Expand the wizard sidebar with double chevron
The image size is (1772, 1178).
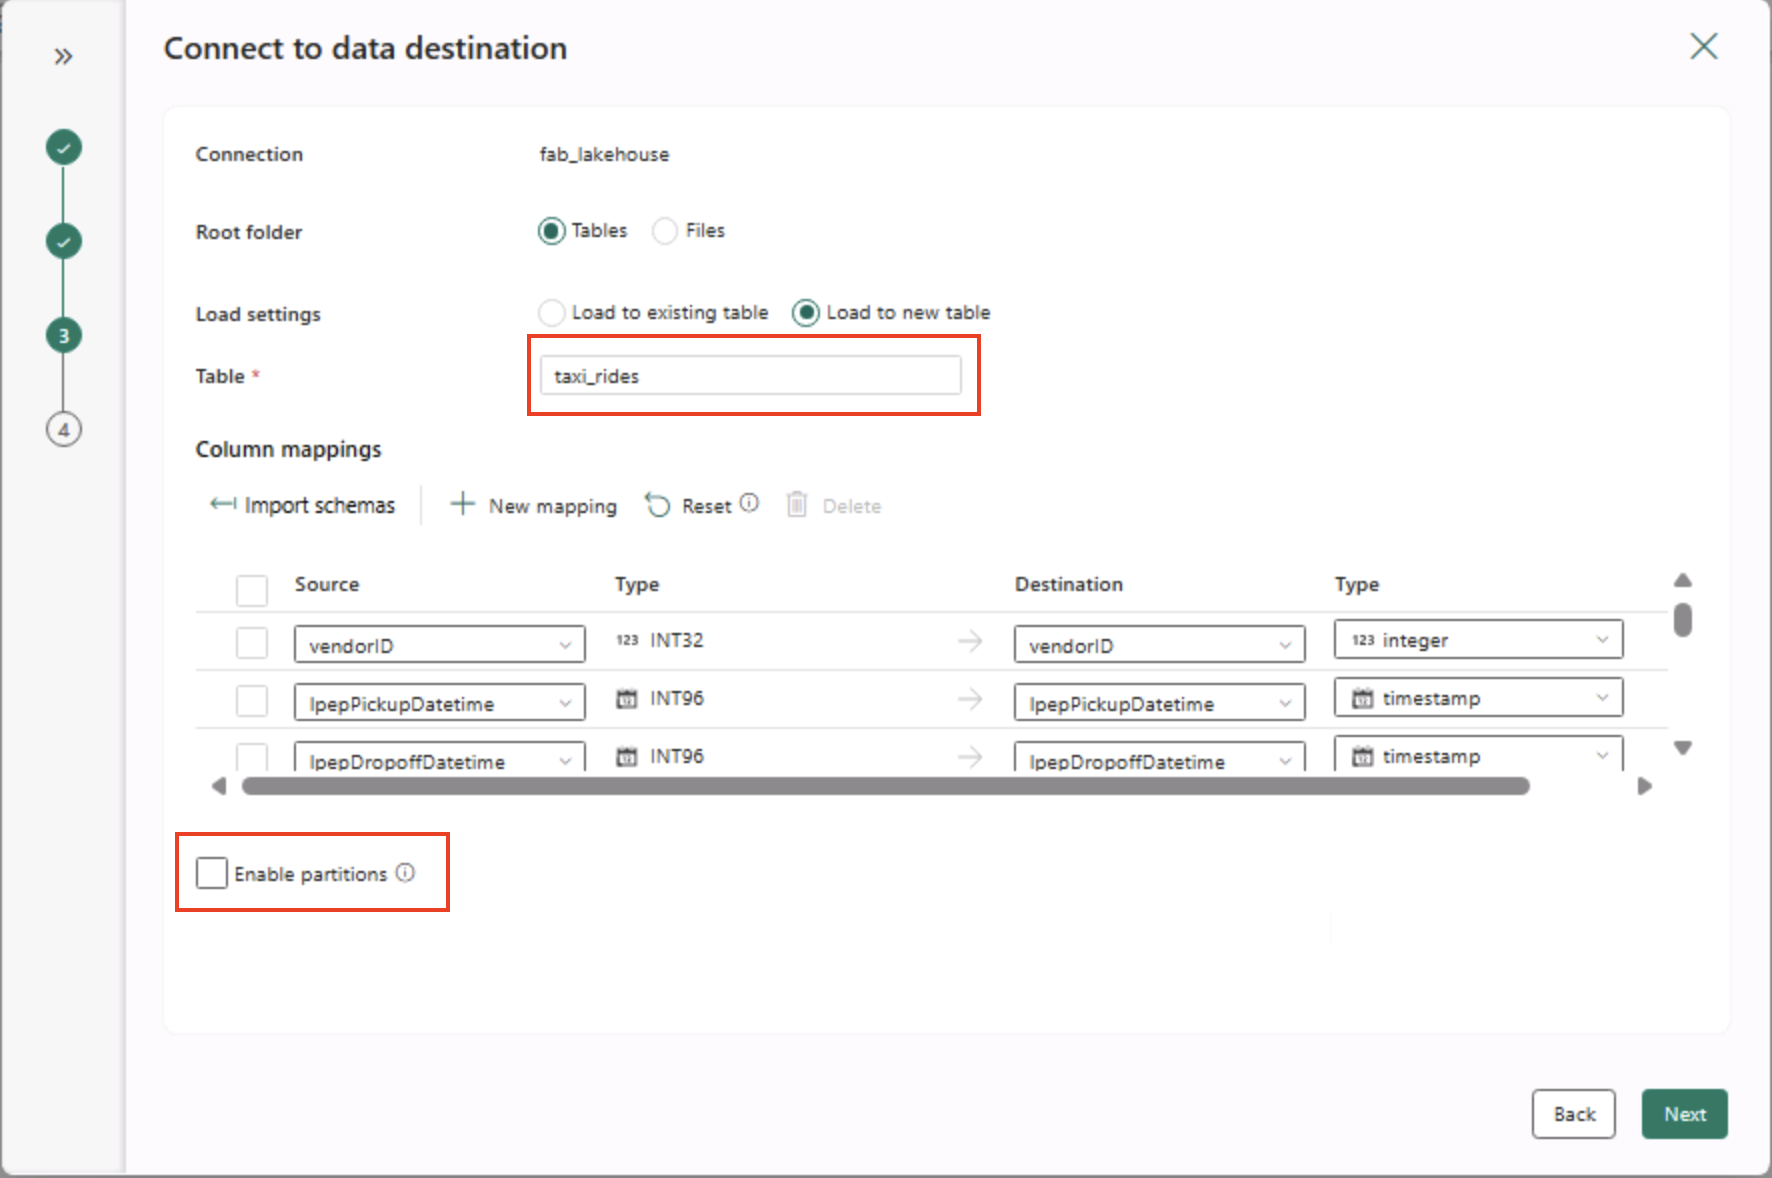click(x=63, y=56)
